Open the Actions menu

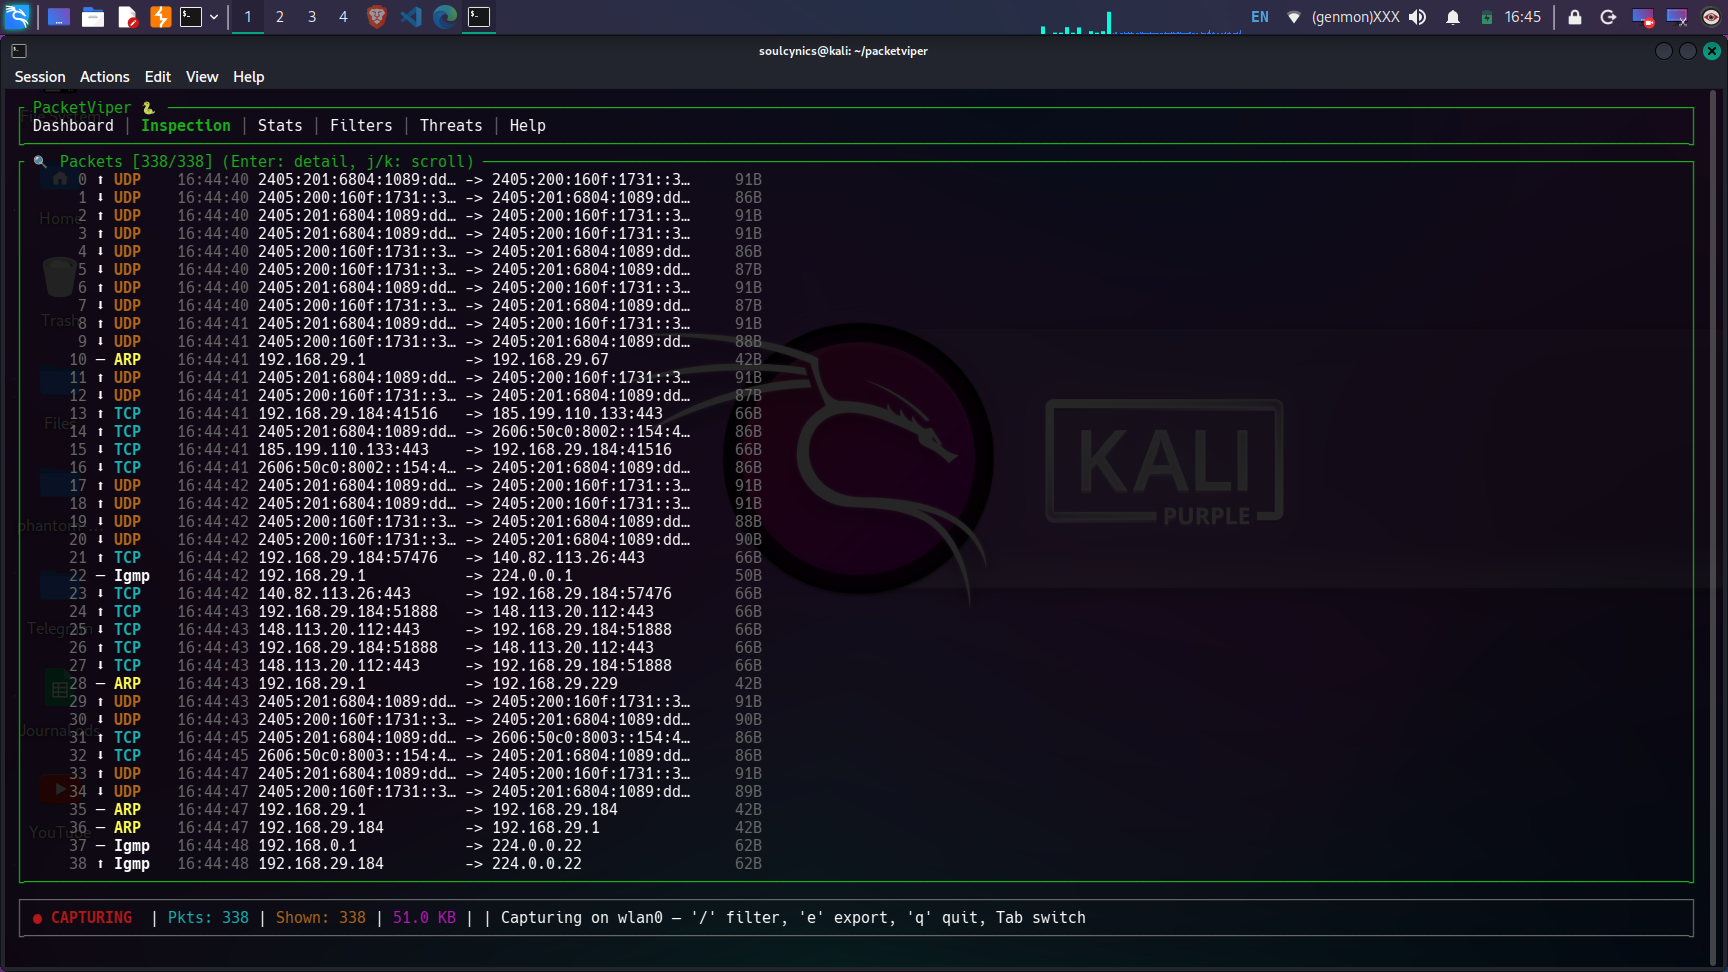[x=105, y=77]
